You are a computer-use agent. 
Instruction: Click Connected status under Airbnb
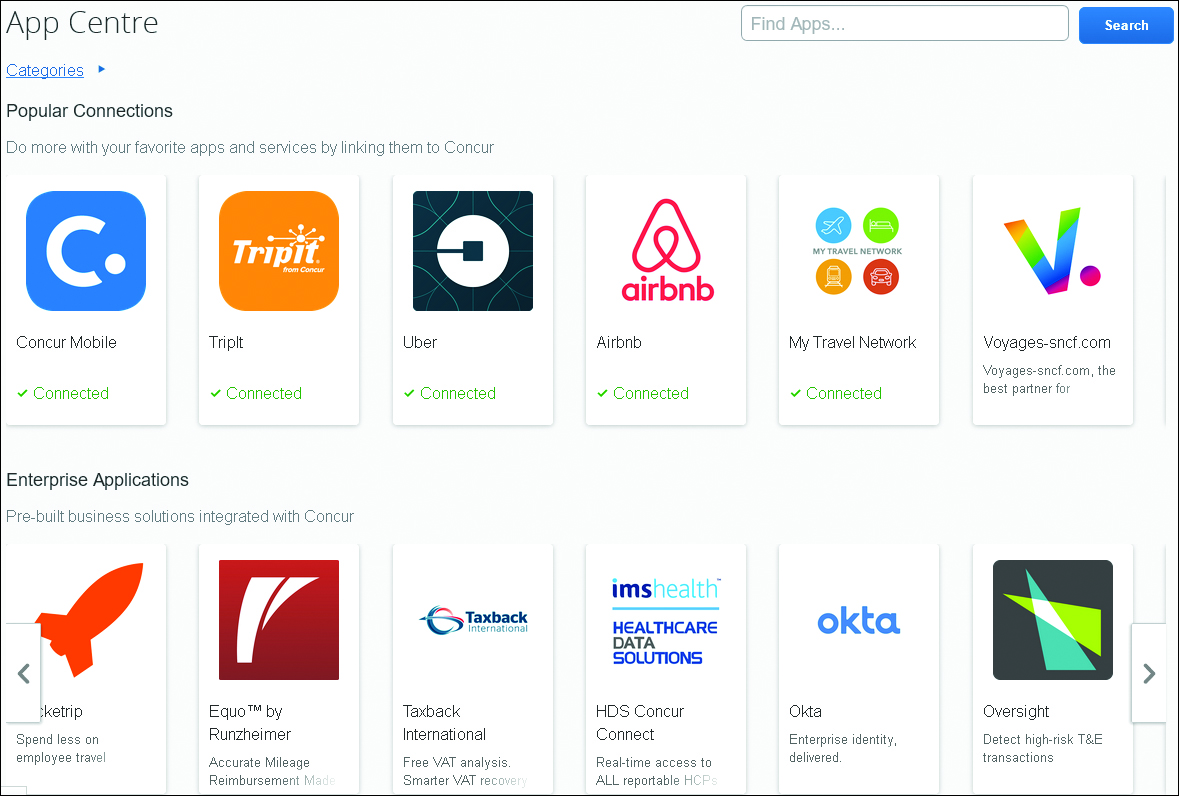pos(643,393)
